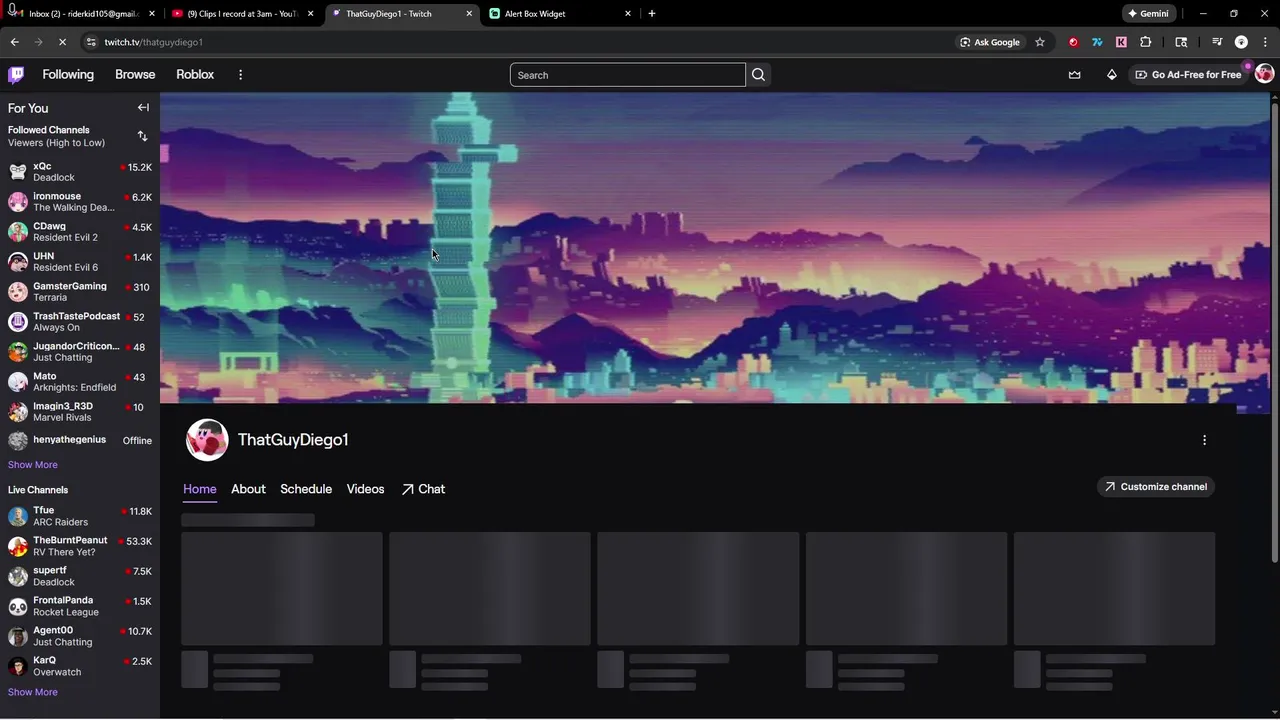Open Imagin3_R3D channel in sidebar
The height and width of the screenshot is (720, 1280).
(80, 412)
